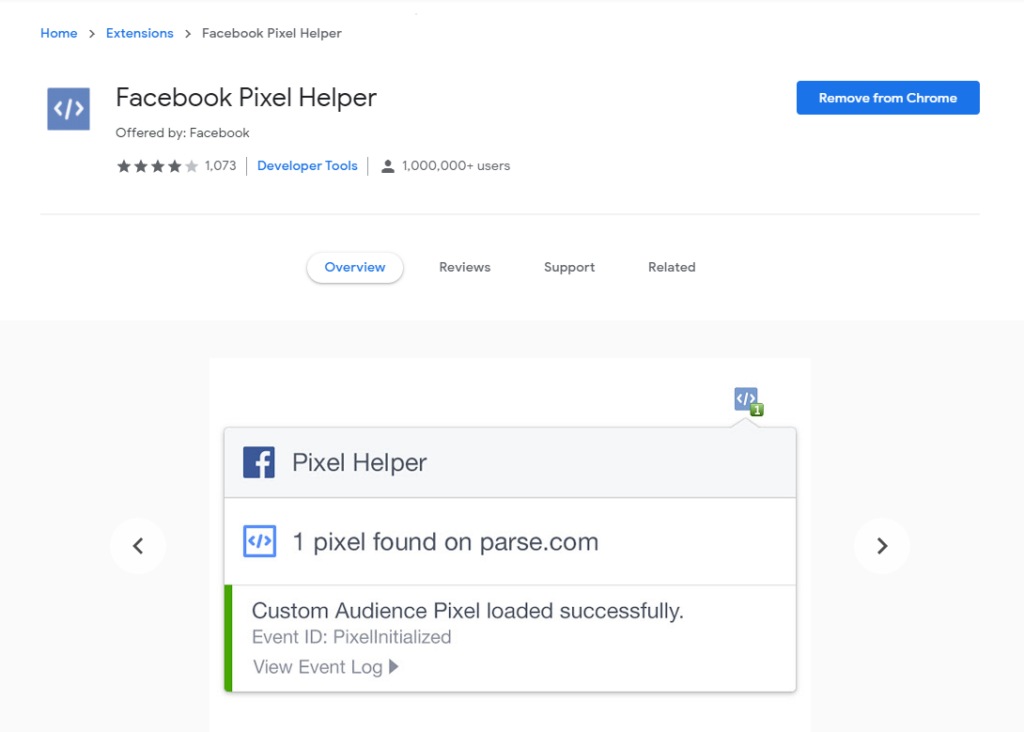
Task: Click Remove from Chrome button
Action: pyautogui.click(x=888, y=98)
